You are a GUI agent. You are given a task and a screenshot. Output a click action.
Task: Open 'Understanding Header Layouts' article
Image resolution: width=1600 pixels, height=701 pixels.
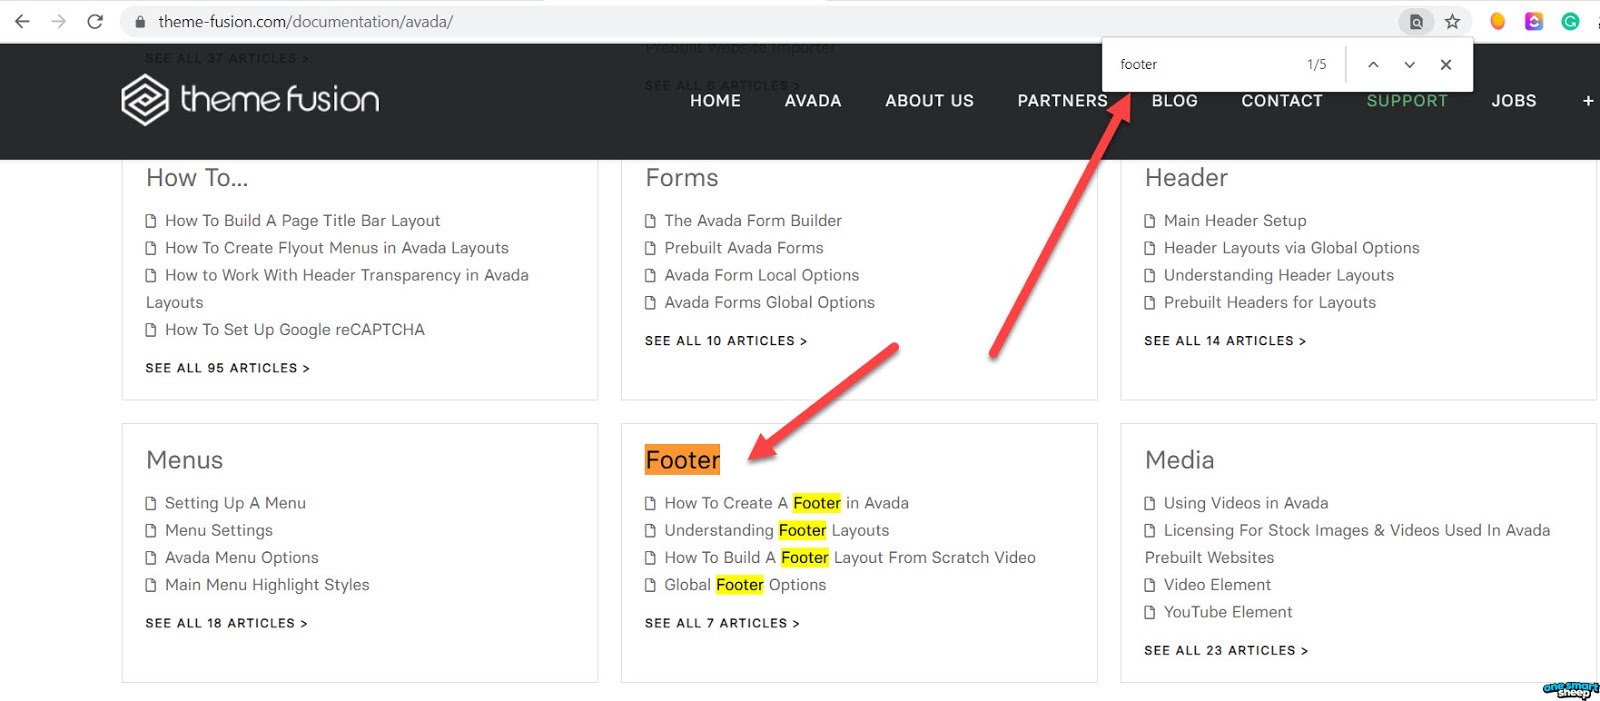[x=1279, y=275]
